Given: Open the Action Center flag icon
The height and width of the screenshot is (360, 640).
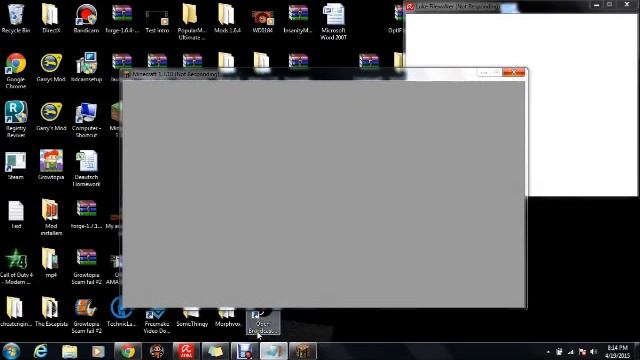Looking at the screenshot, I should [x=582, y=352].
